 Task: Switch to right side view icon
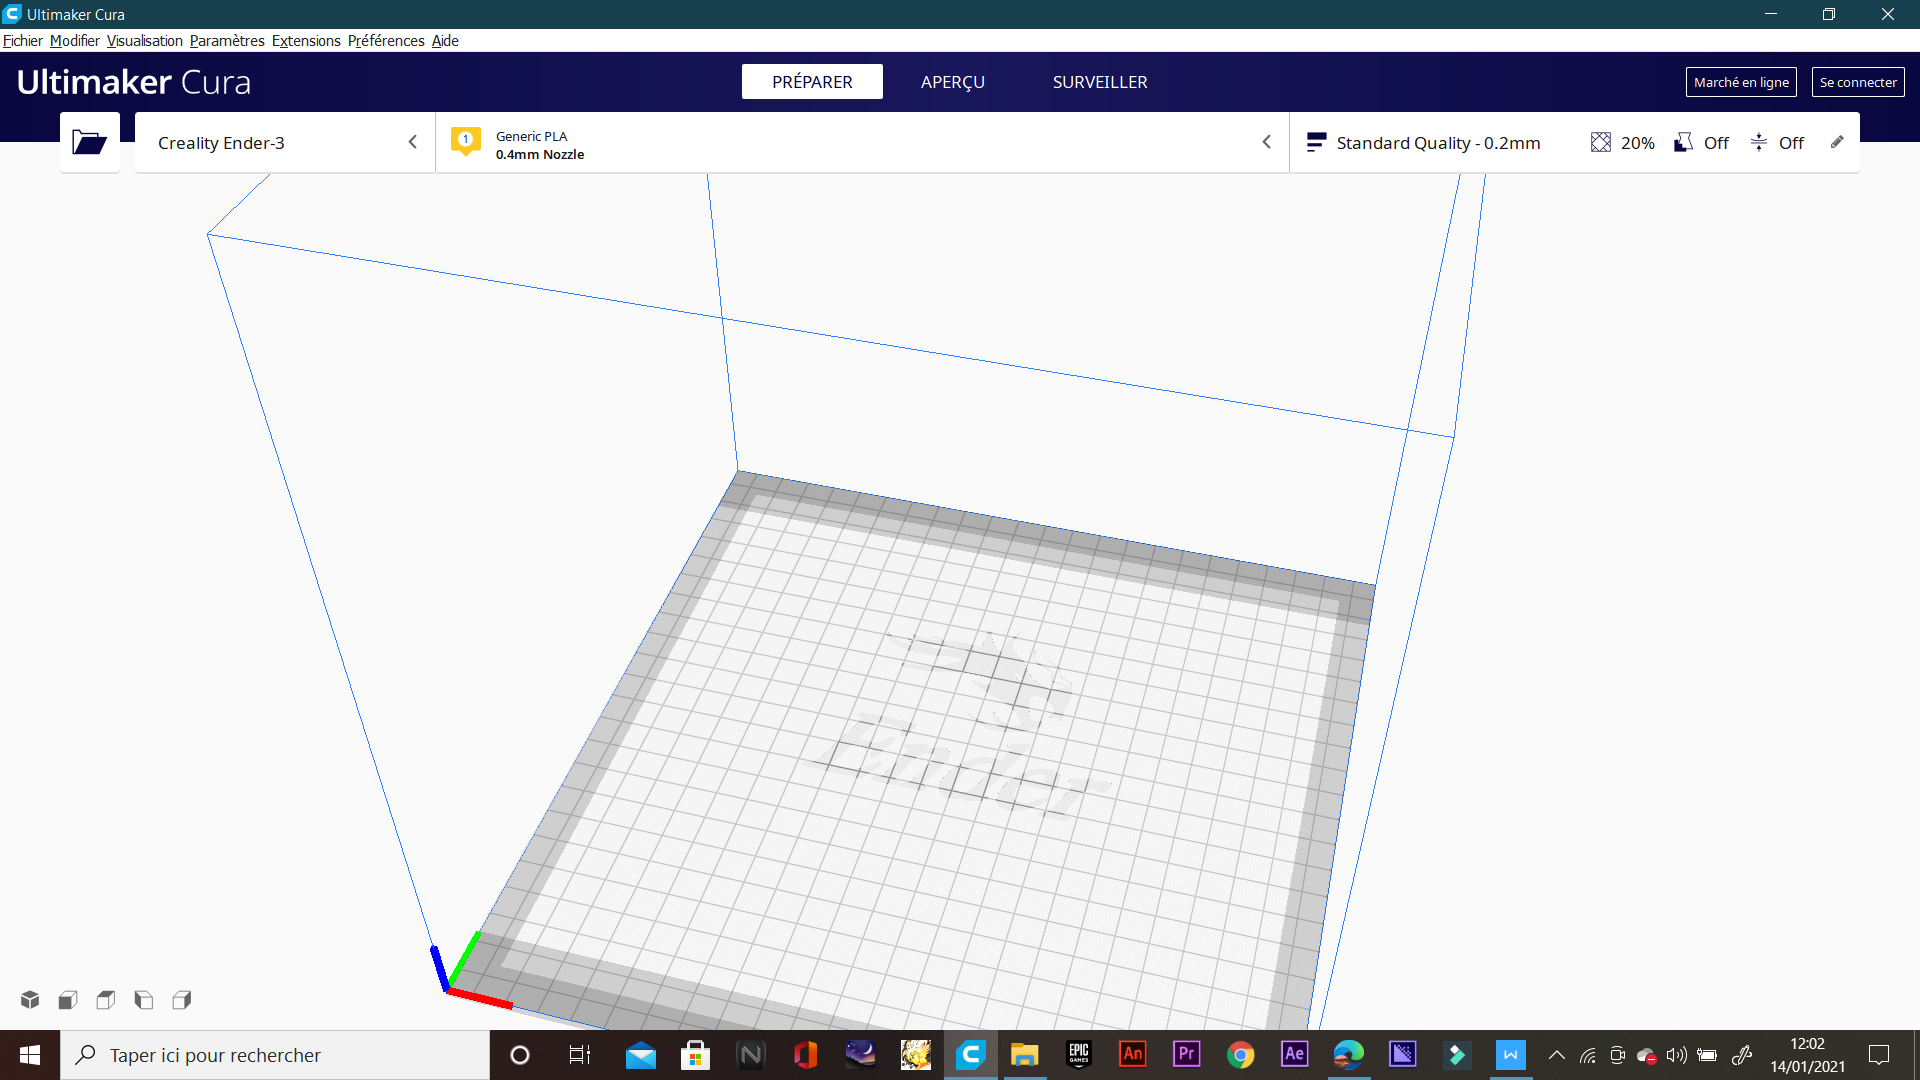click(182, 999)
